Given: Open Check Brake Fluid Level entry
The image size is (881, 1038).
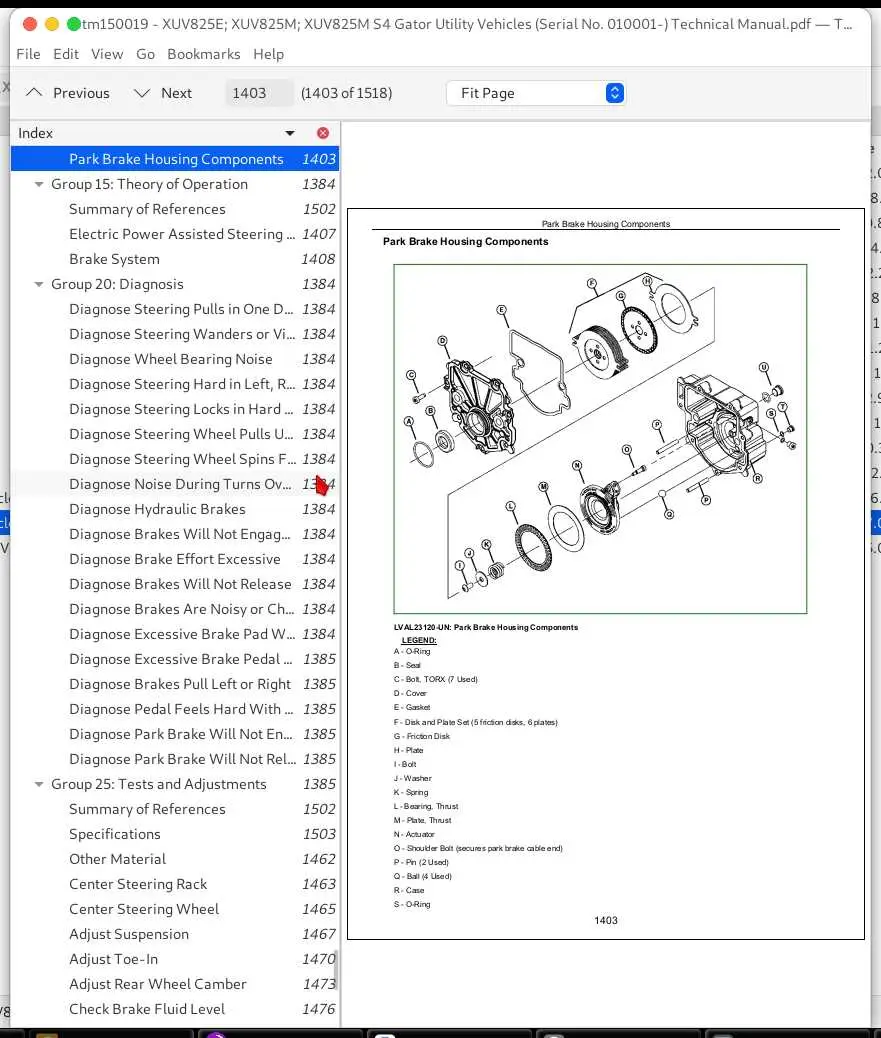Looking at the screenshot, I should coord(175,1010).
